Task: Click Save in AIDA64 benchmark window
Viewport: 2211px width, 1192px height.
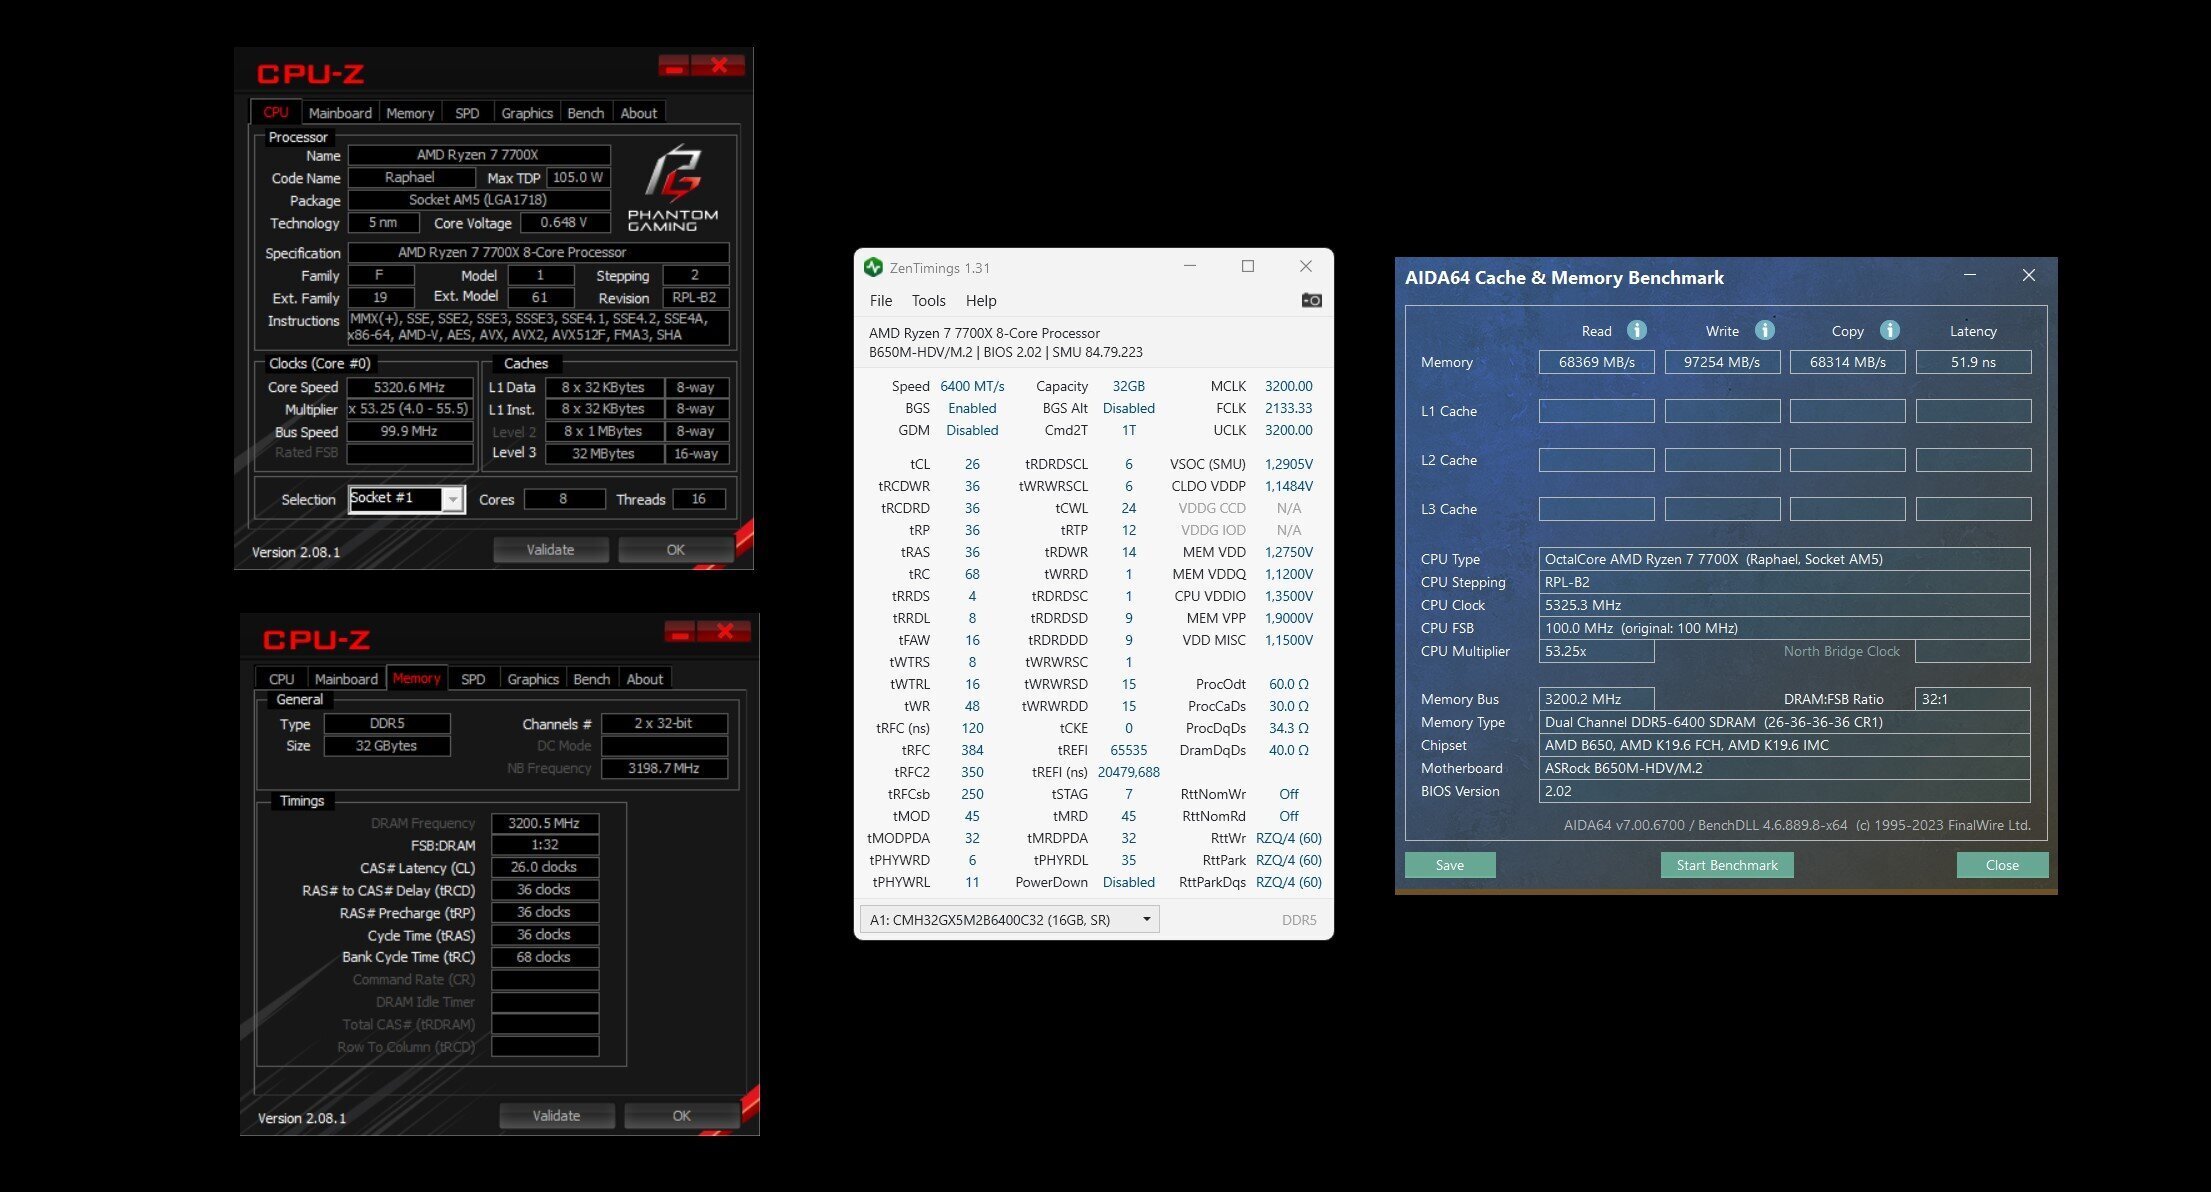Action: [x=1449, y=865]
